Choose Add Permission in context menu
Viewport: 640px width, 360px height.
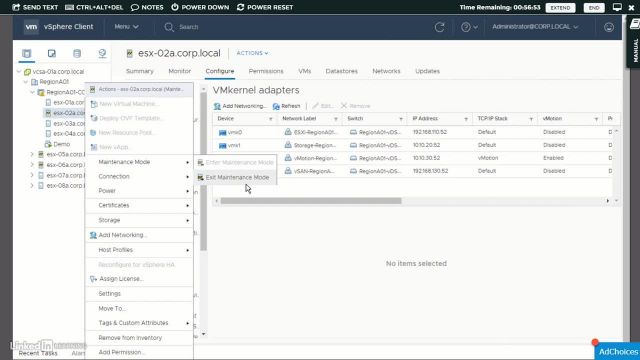click(x=139, y=352)
